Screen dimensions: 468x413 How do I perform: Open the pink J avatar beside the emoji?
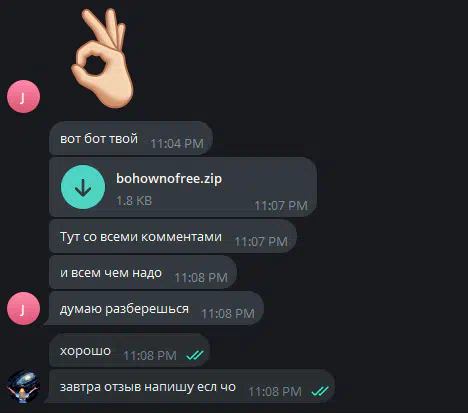coord(23,97)
